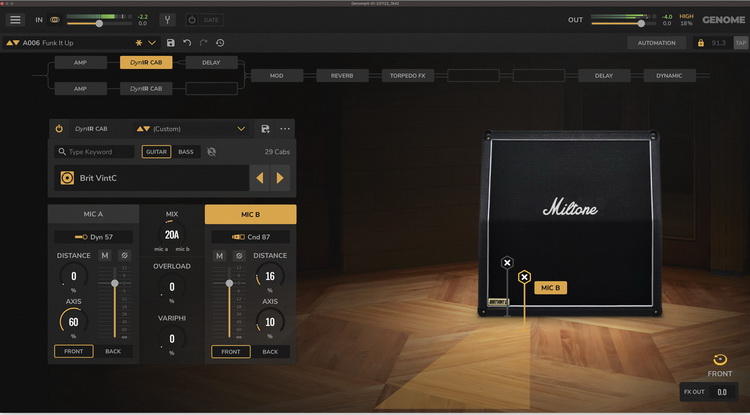The width and height of the screenshot is (750, 415).
Task: Select the upper AMP block
Action: click(x=80, y=63)
